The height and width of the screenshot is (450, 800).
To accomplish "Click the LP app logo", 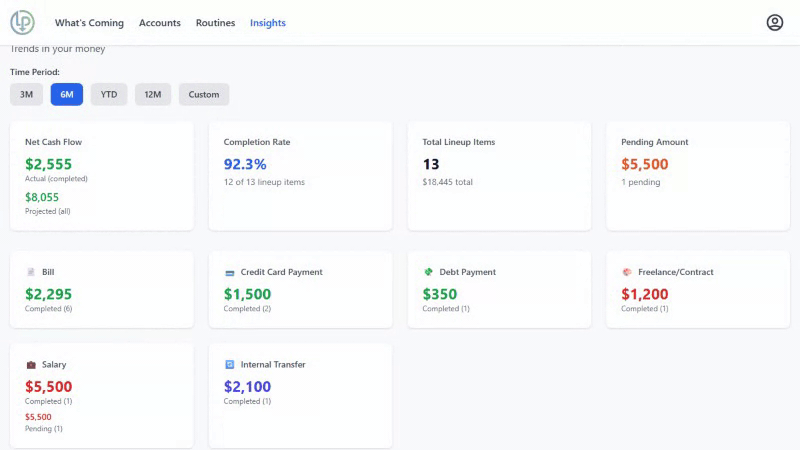I will click(22, 22).
